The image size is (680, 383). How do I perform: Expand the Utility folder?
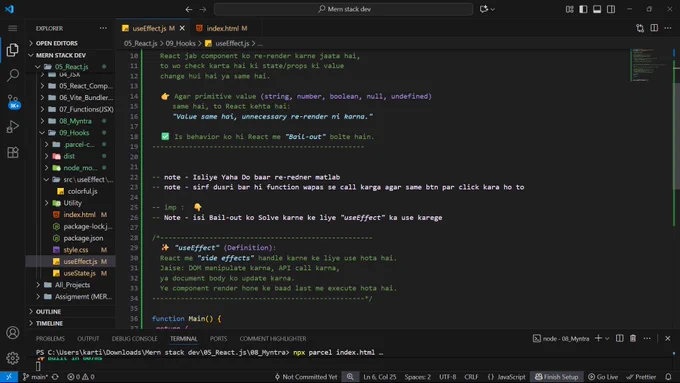(72, 203)
